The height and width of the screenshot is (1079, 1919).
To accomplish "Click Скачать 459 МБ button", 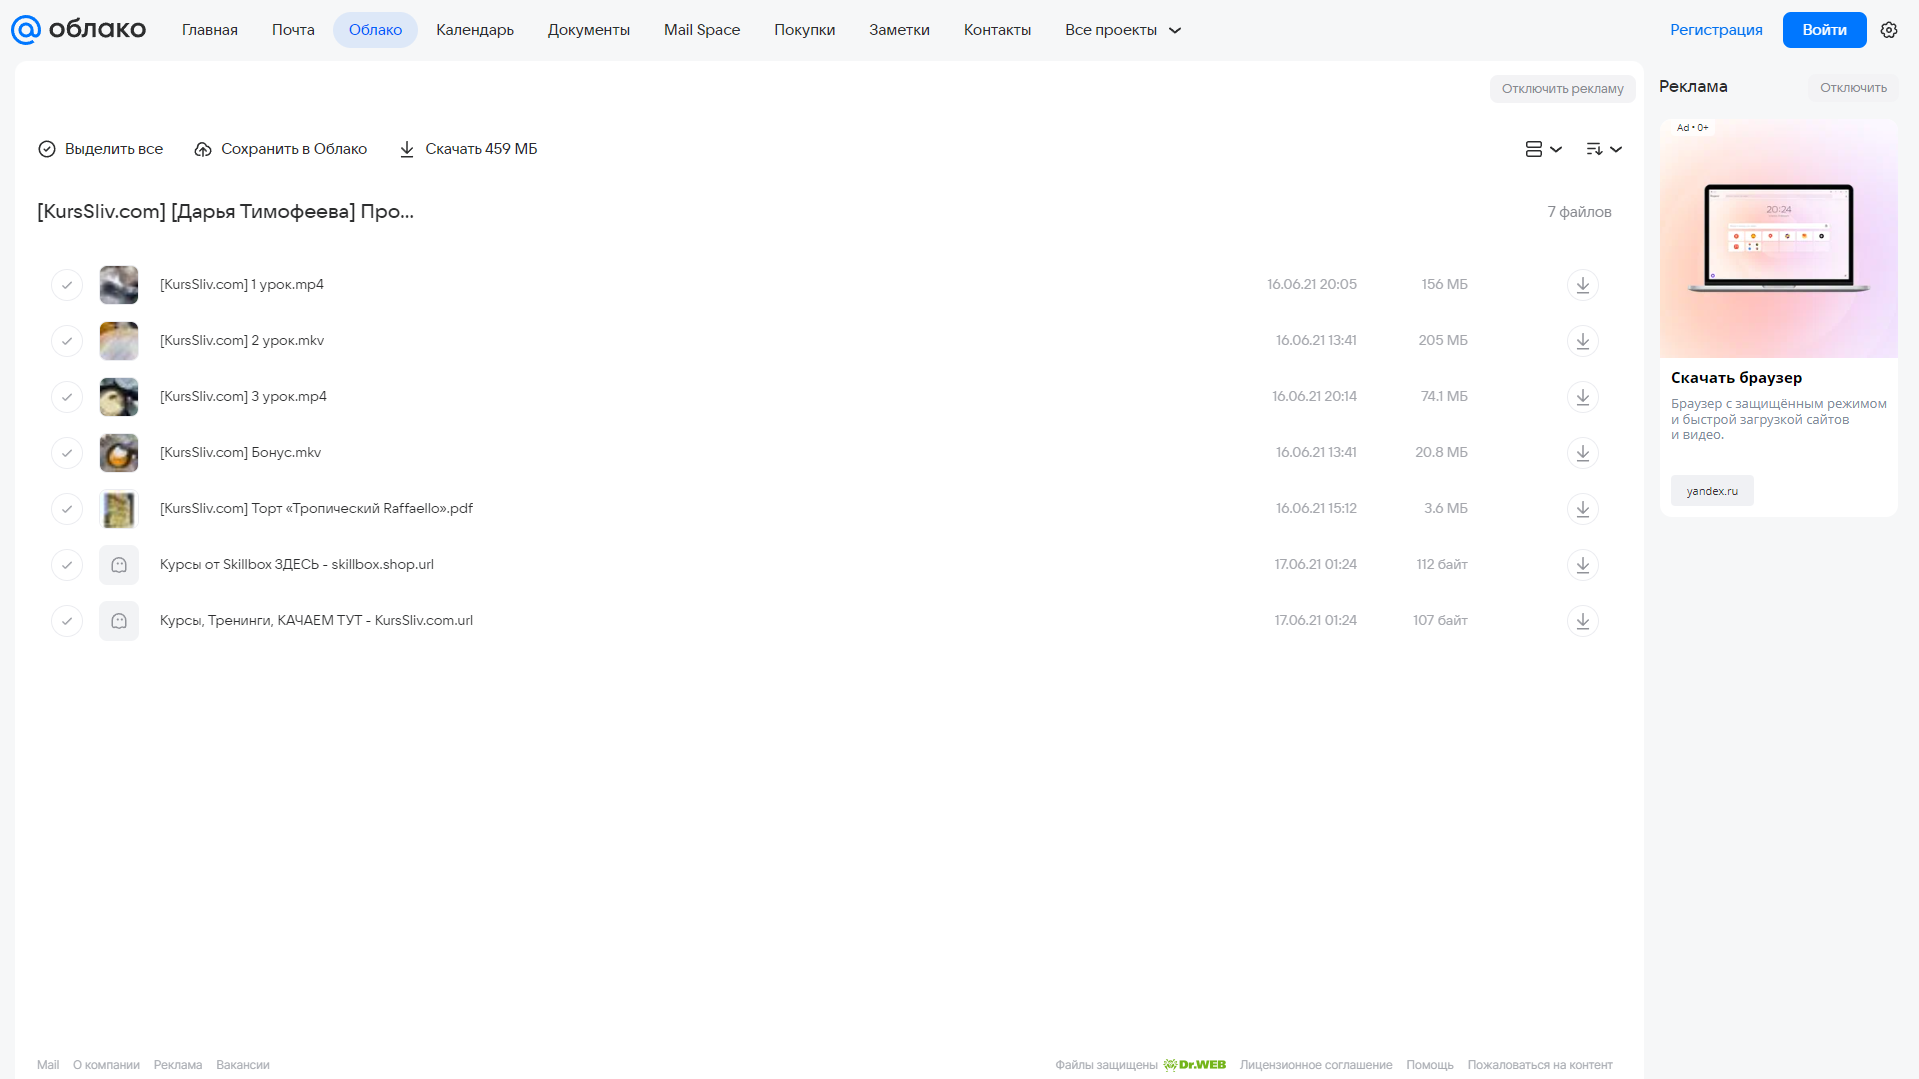I will tap(468, 149).
